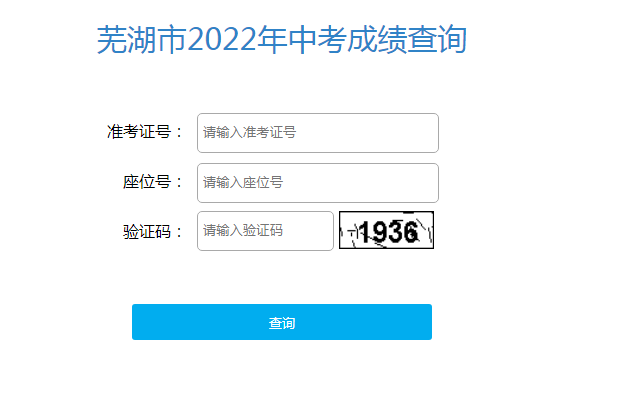Focus the 座位号 input field
The width and height of the screenshot is (621, 410).
coord(318,183)
